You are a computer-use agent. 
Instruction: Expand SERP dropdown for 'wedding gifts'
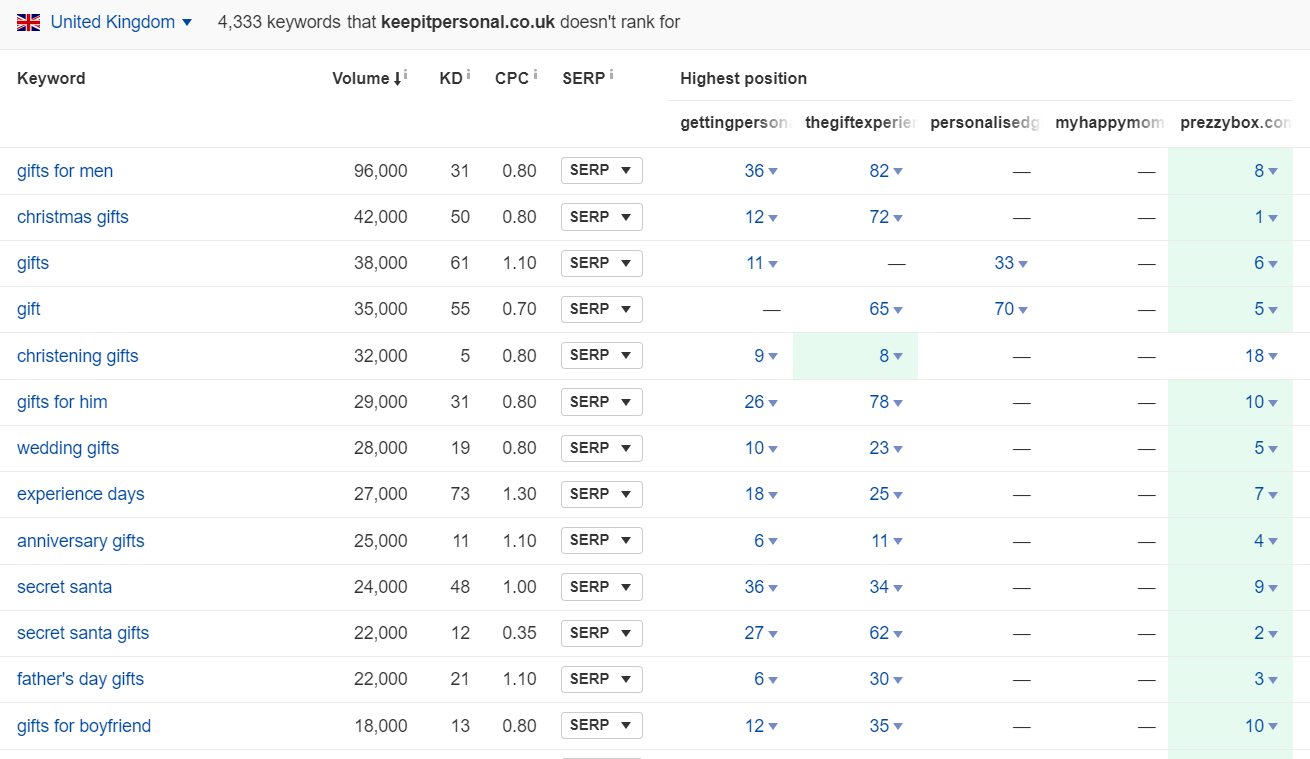click(x=601, y=448)
